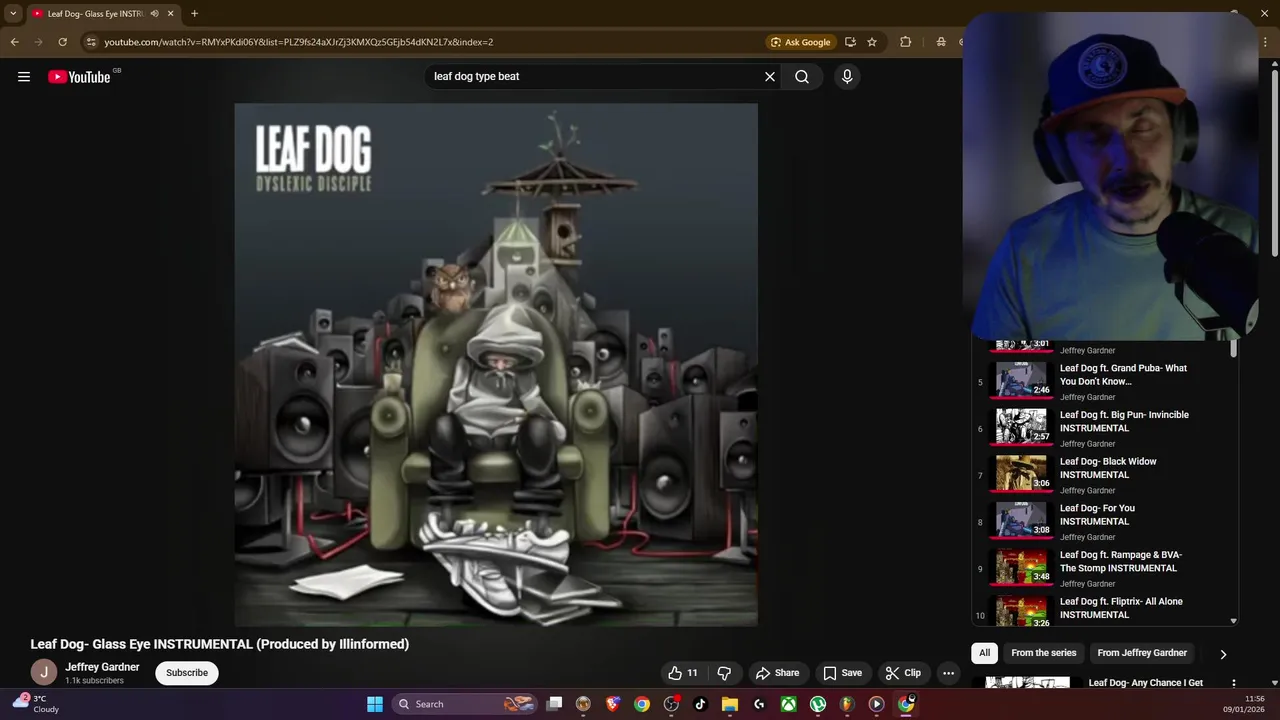This screenshot has height=720, width=1280.
Task: Launch Brave browser from the taskbar
Action: pos(612,704)
